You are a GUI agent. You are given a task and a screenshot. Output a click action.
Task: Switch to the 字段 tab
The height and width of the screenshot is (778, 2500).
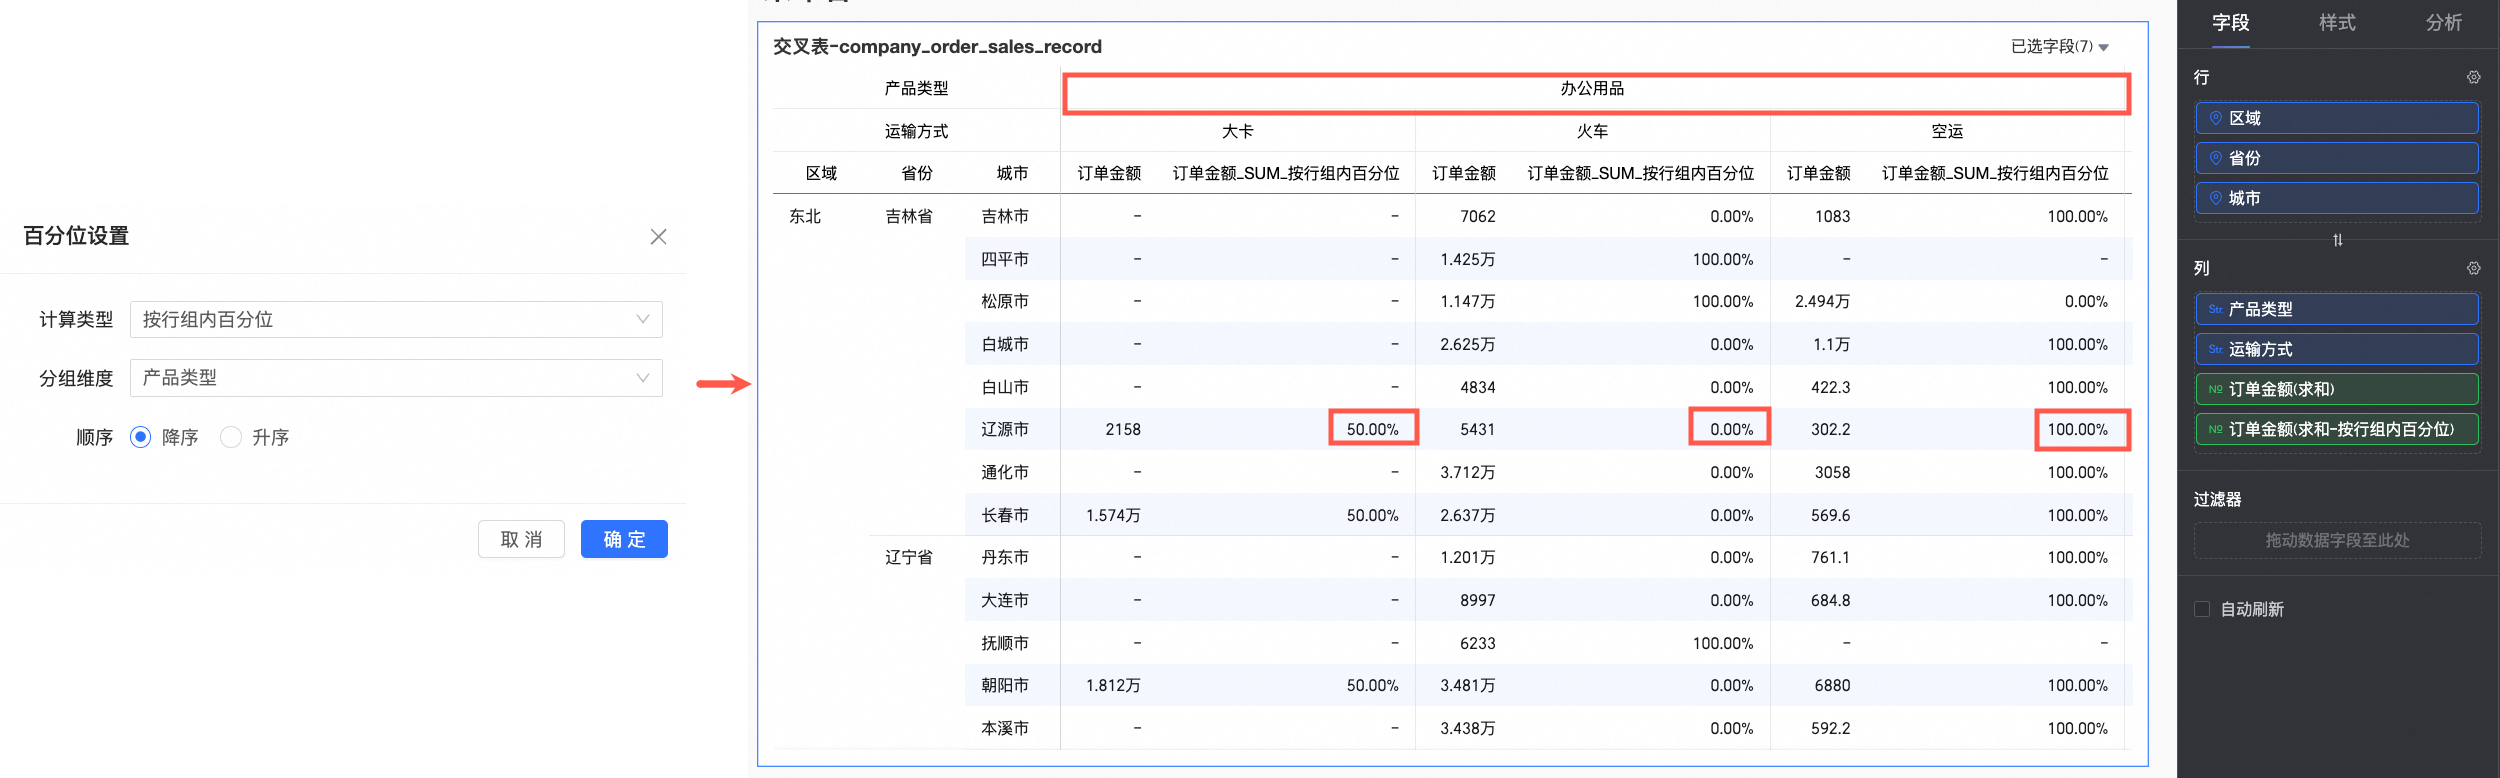click(x=2230, y=22)
